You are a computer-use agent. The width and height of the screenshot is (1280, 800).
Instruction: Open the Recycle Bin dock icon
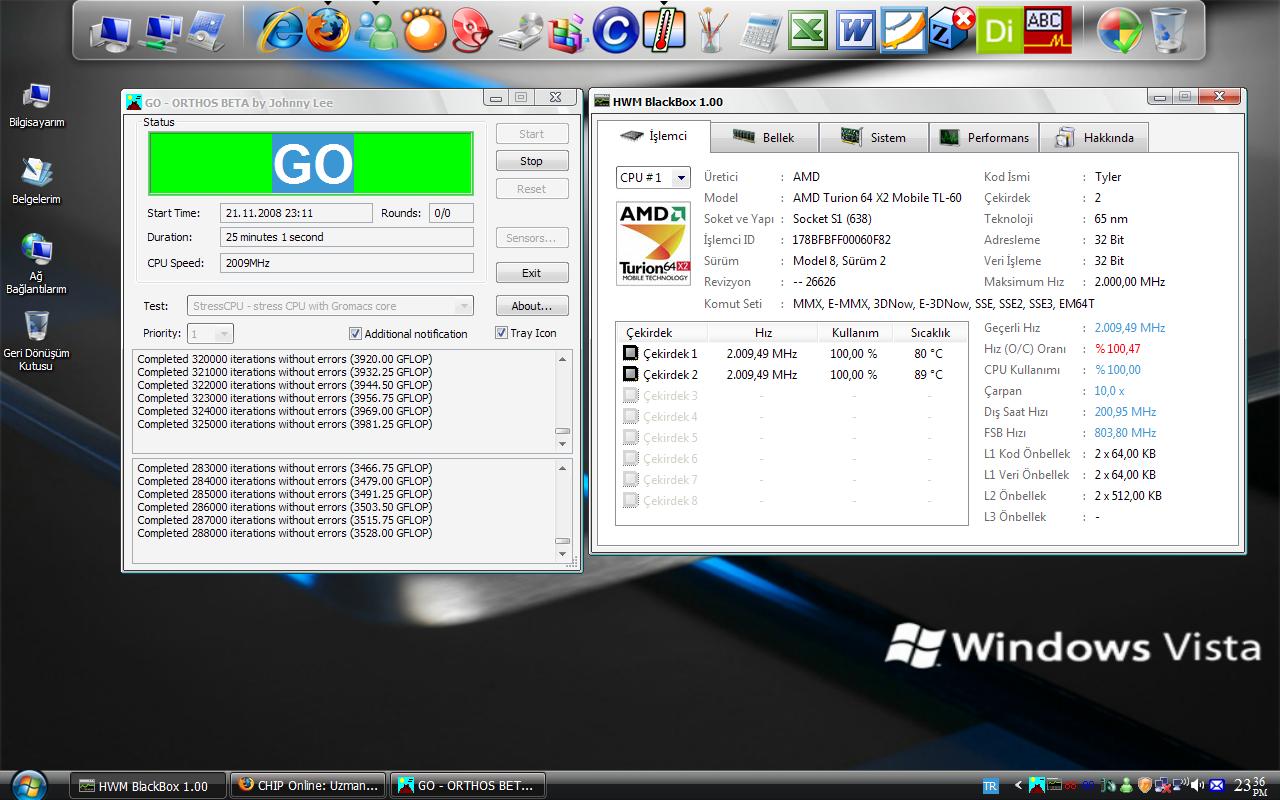click(1168, 30)
